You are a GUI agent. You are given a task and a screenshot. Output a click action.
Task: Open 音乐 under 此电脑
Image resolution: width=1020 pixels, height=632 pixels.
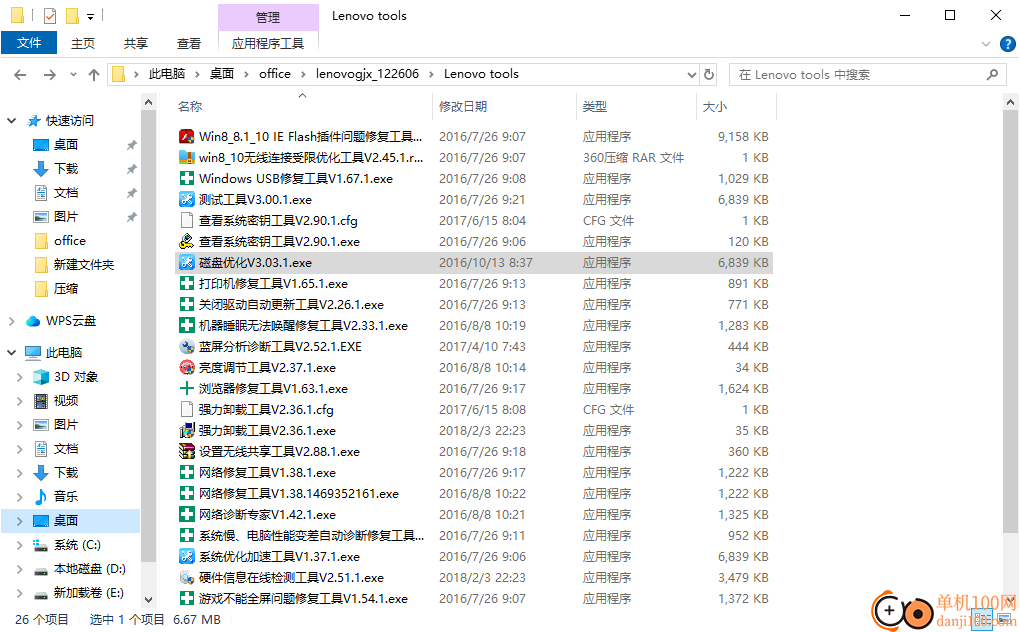coord(66,497)
